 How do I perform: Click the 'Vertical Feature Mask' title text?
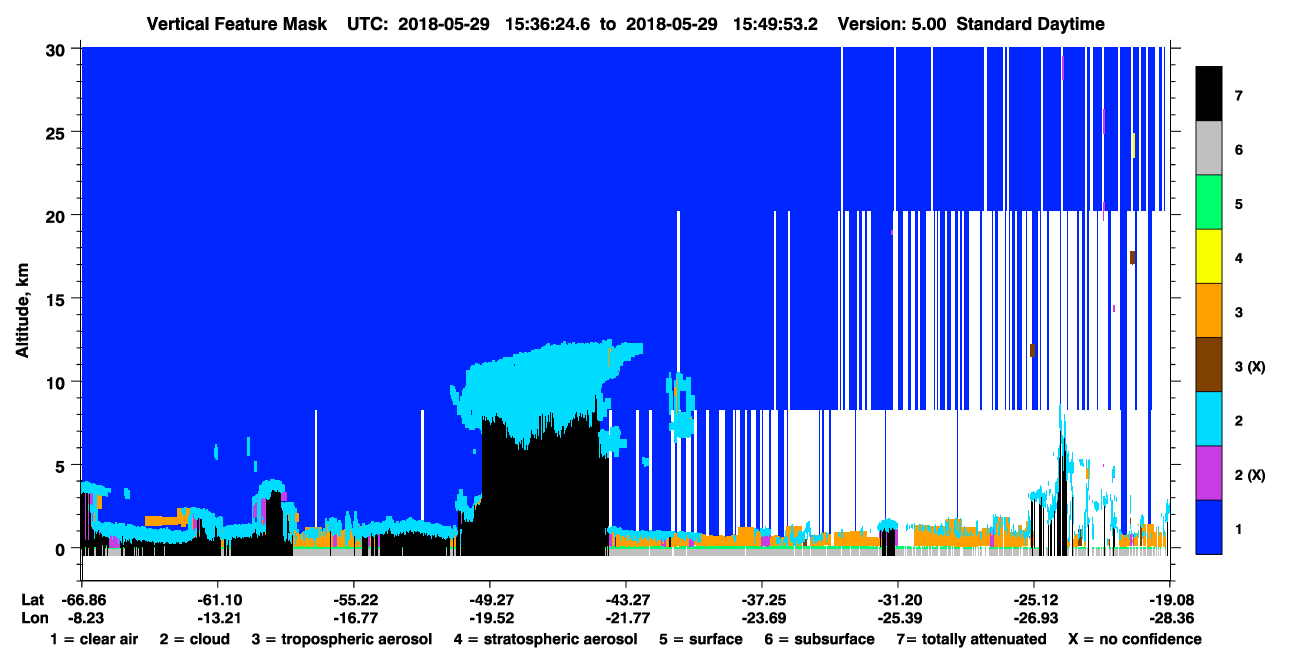pyautogui.click(x=237, y=24)
